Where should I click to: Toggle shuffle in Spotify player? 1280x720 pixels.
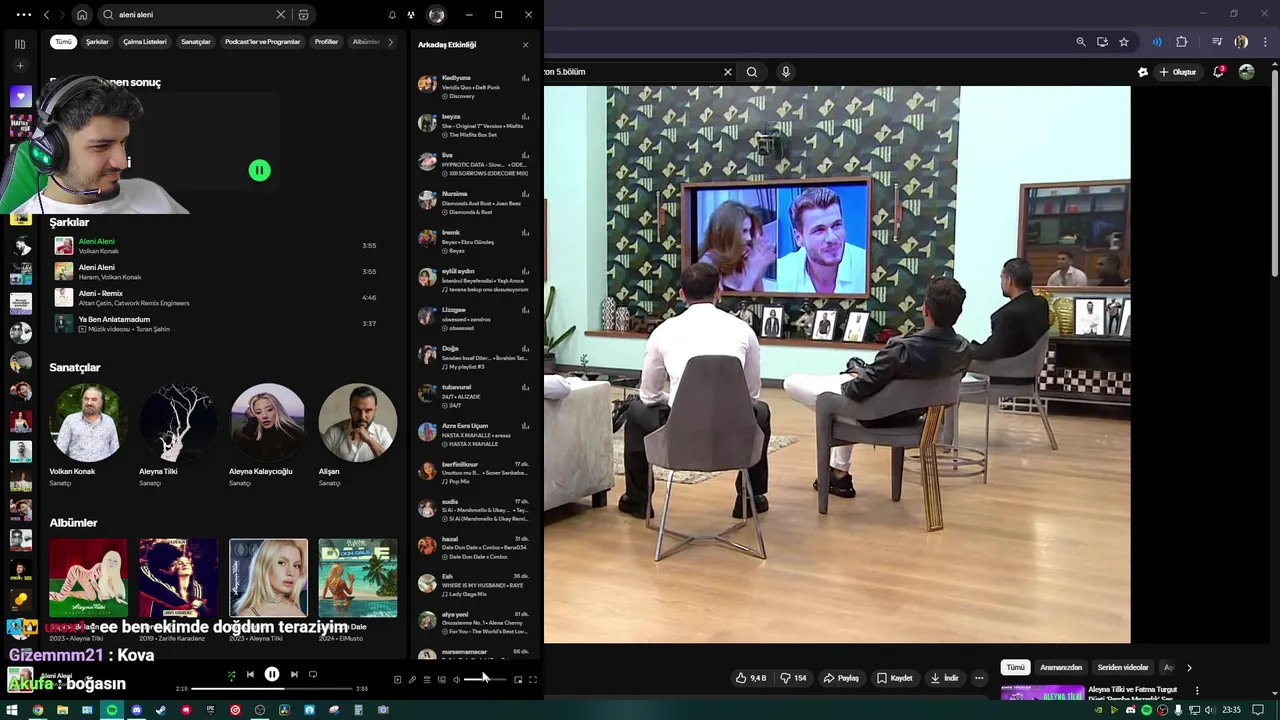231,675
